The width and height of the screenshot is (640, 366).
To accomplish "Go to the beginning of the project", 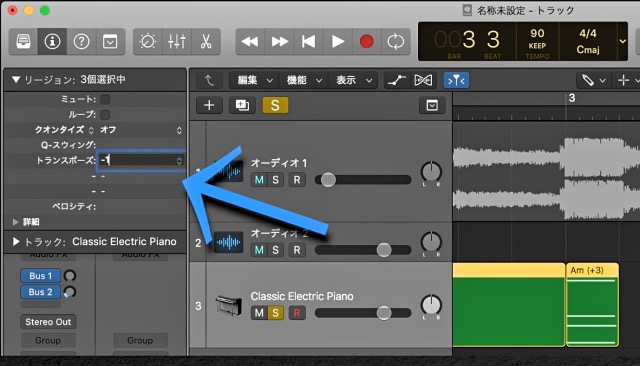I will coord(308,41).
